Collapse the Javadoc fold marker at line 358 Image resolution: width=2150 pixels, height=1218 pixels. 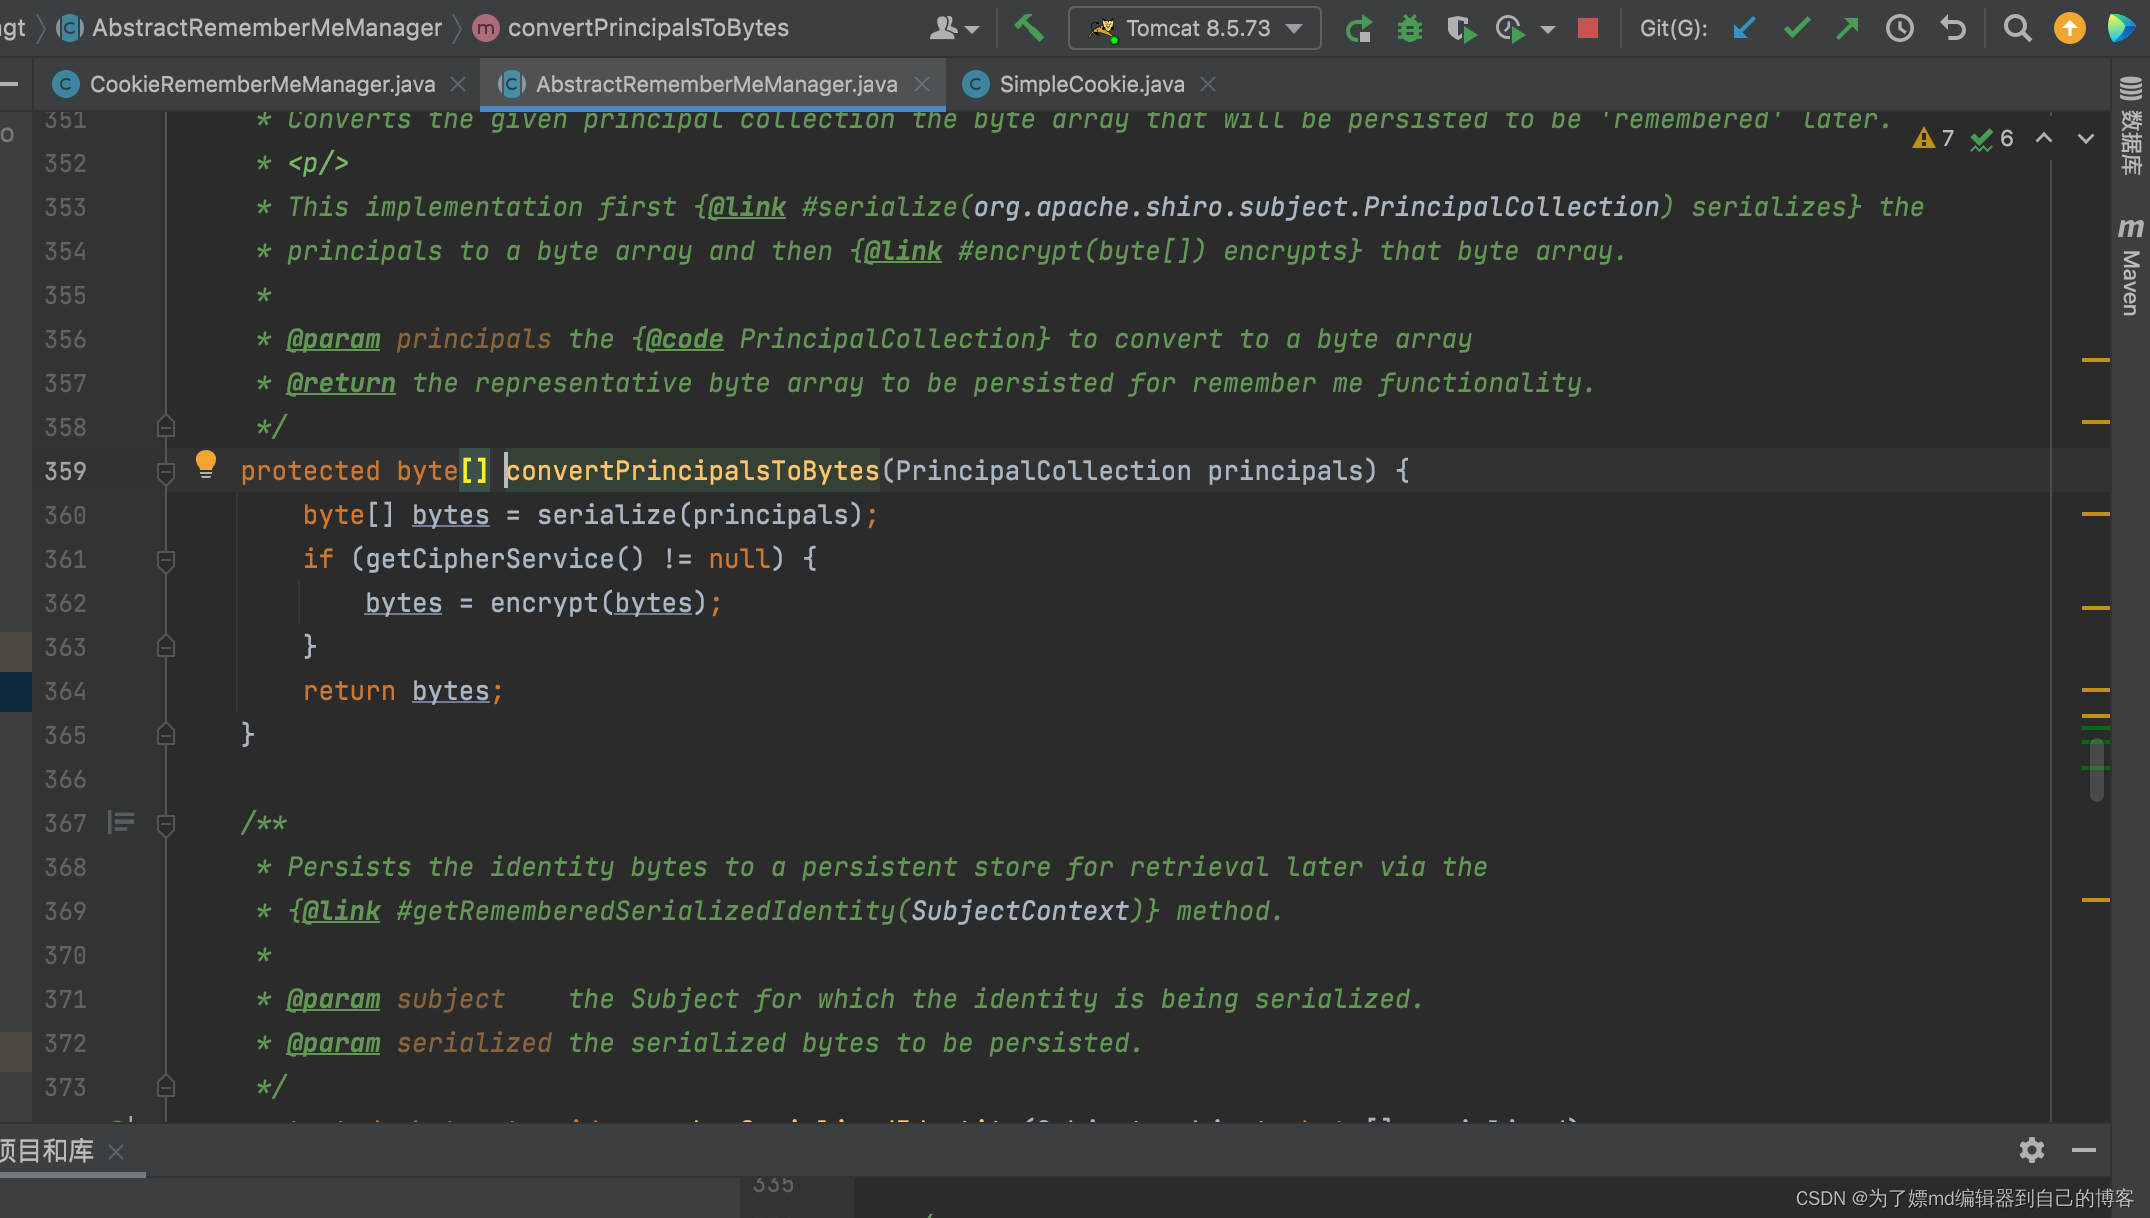pyautogui.click(x=166, y=427)
